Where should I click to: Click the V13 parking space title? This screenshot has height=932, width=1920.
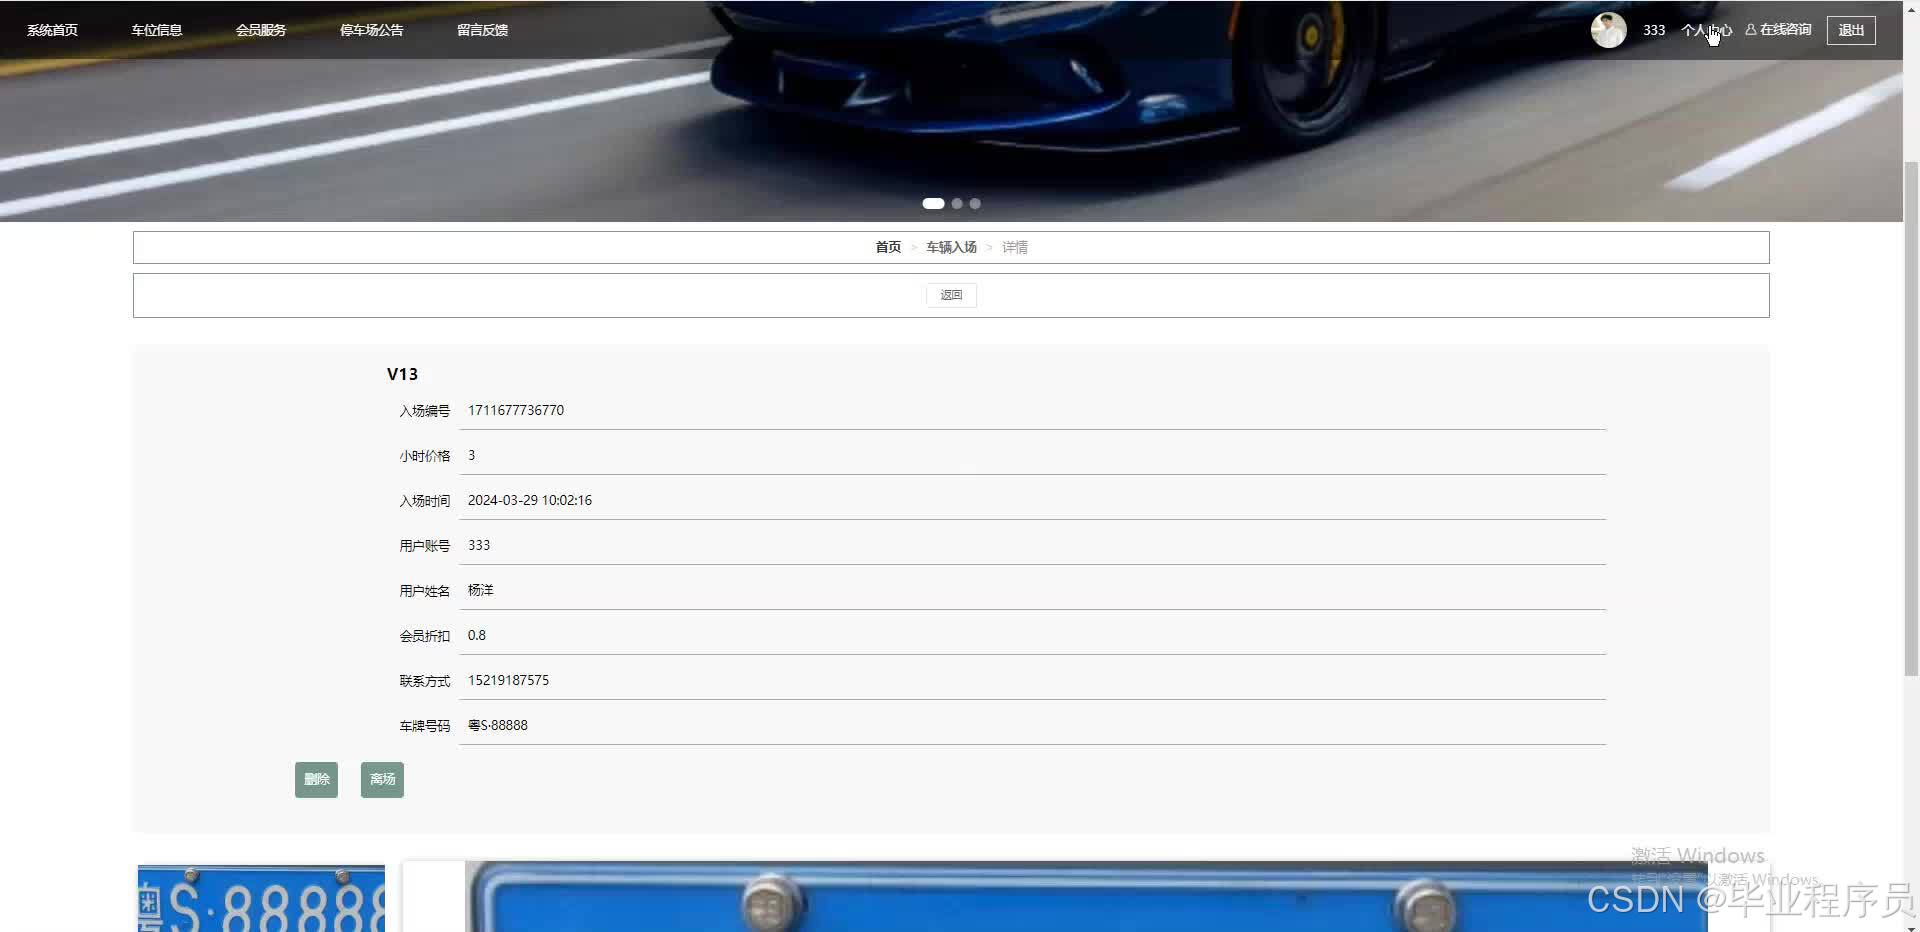click(x=402, y=374)
